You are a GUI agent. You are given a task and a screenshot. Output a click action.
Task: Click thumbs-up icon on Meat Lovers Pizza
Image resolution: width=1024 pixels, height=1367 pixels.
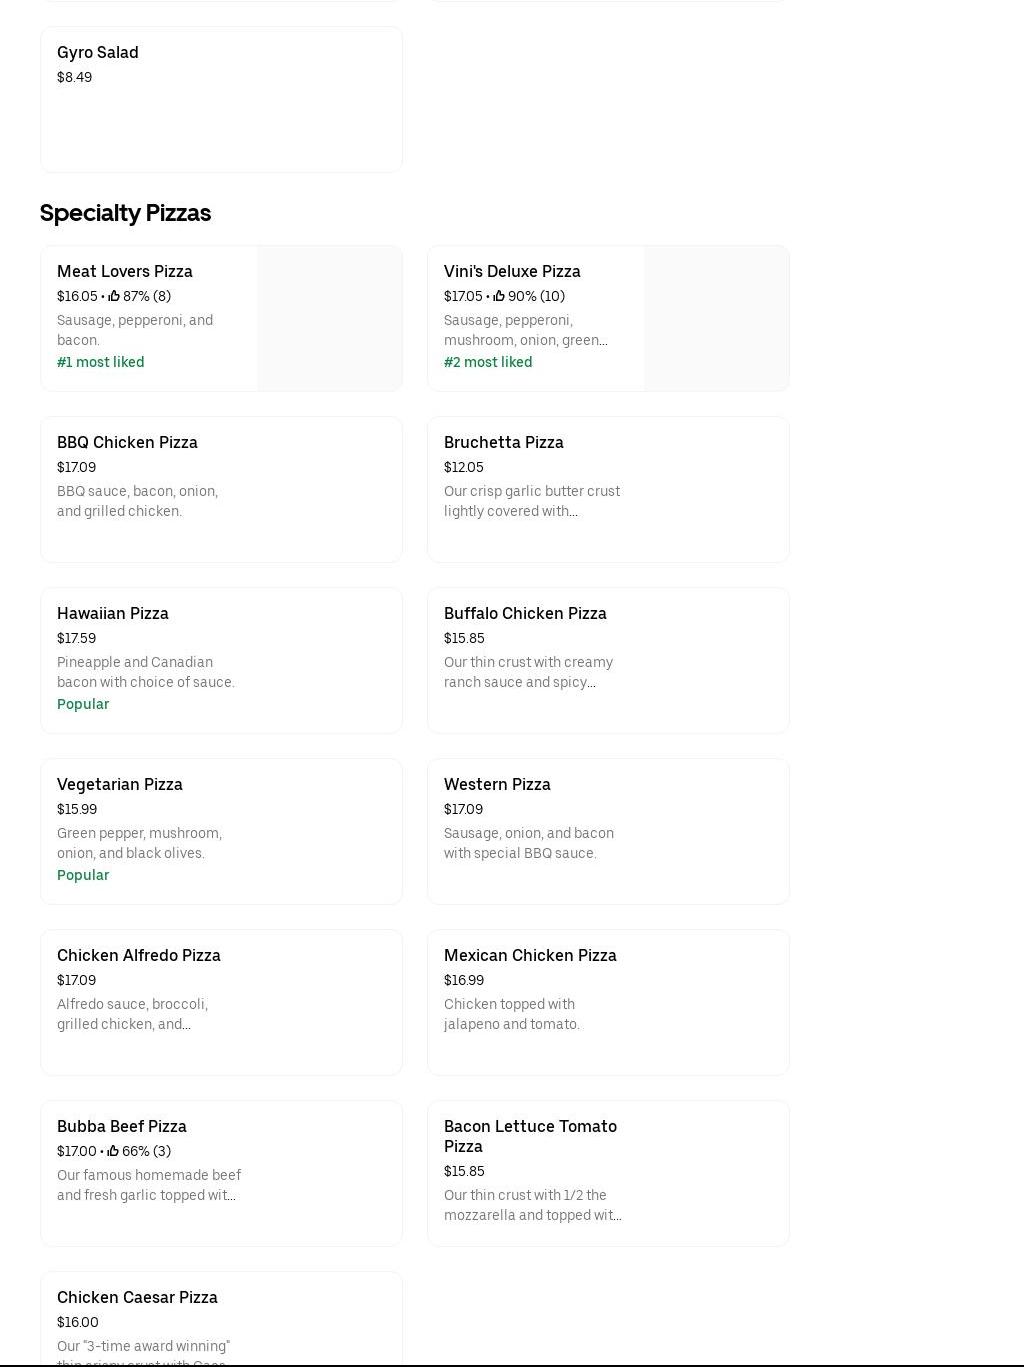point(114,296)
